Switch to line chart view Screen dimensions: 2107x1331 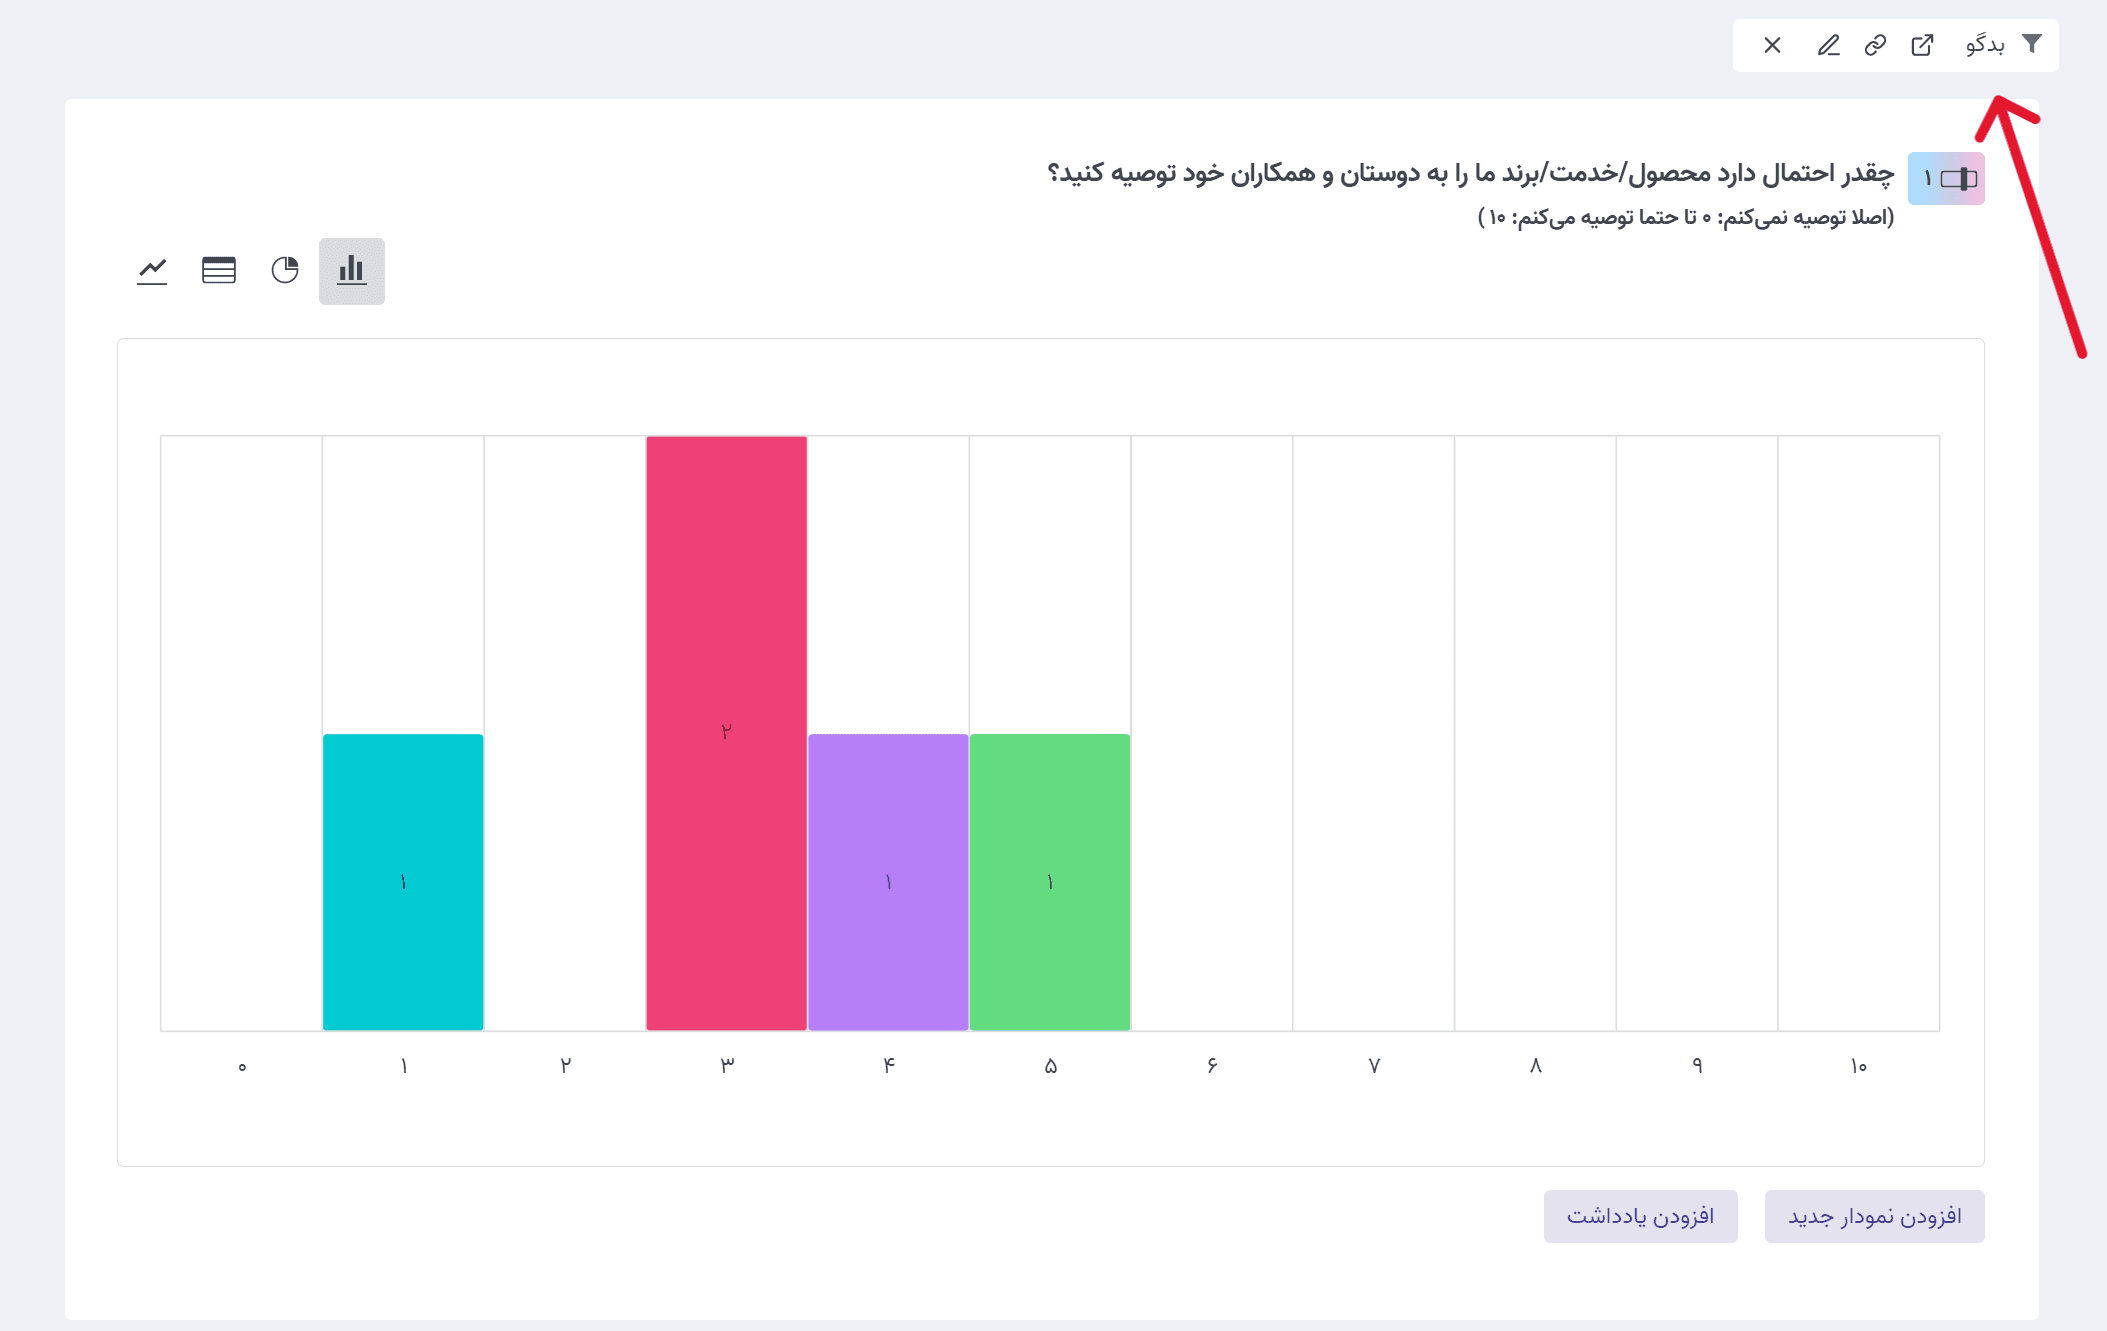tap(152, 271)
